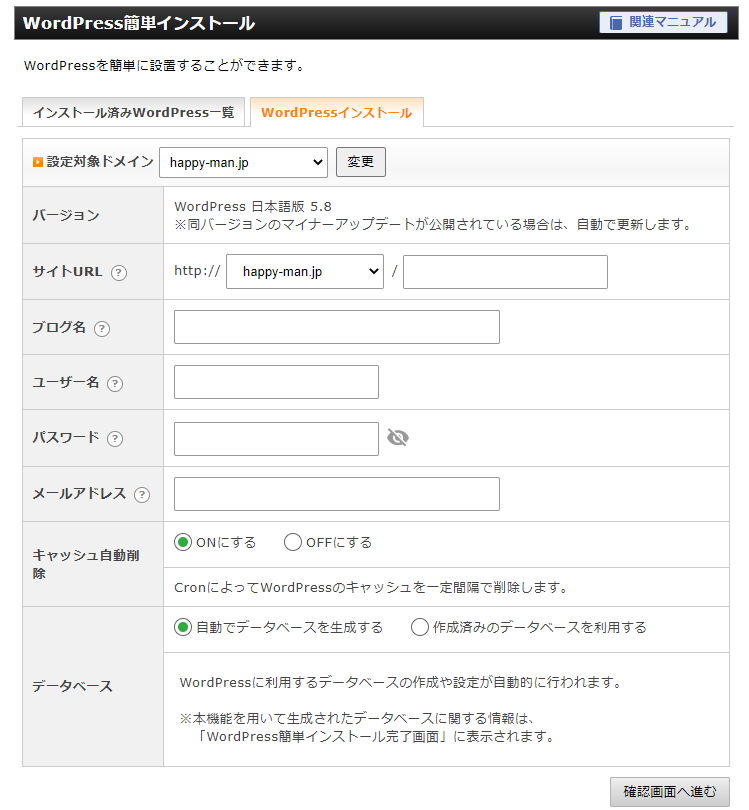Toggle password visibility eye icon
Image resolution: width=749 pixels, height=810 pixels.
[398, 438]
